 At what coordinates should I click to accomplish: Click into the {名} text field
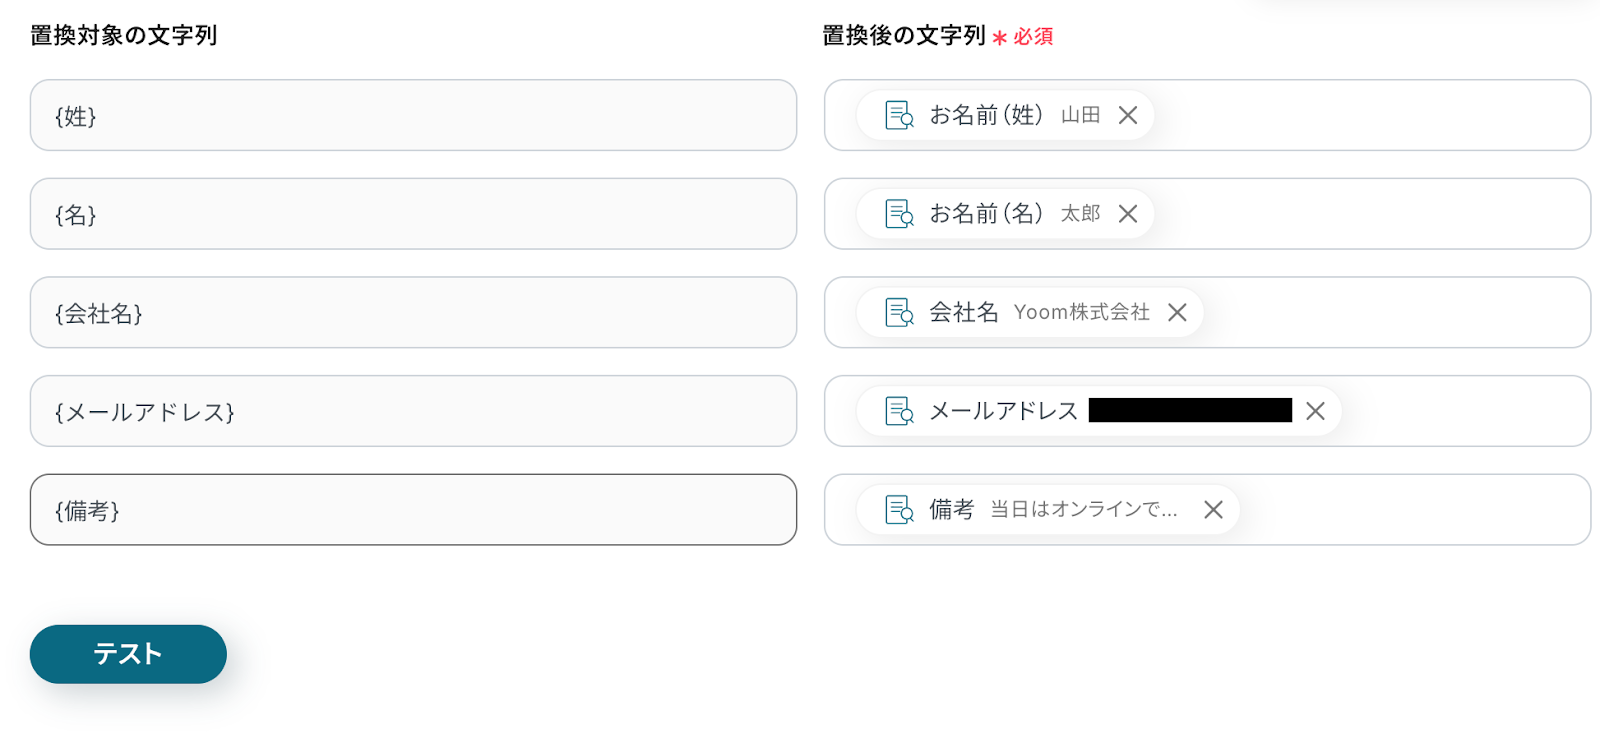413,214
